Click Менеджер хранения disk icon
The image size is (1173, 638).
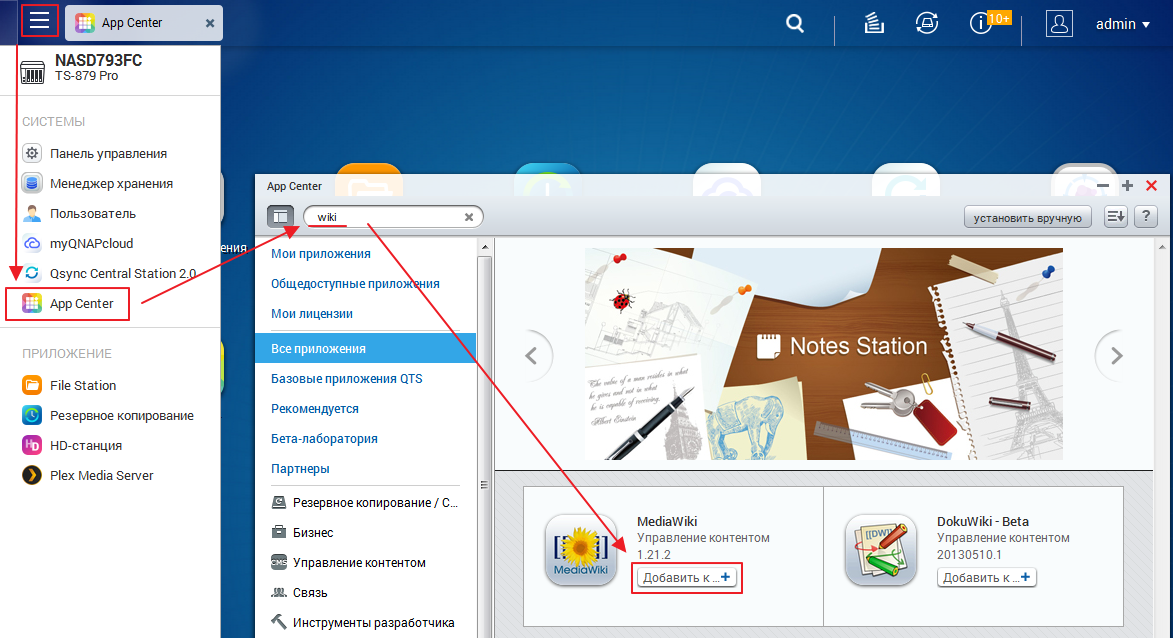pyautogui.click(x=31, y=183)
